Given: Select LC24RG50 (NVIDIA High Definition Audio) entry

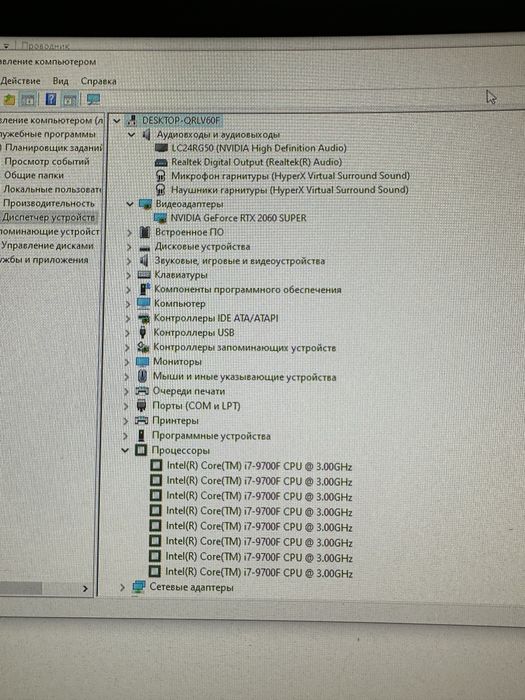Looking at the screenshot, I should tap(259, 148).
